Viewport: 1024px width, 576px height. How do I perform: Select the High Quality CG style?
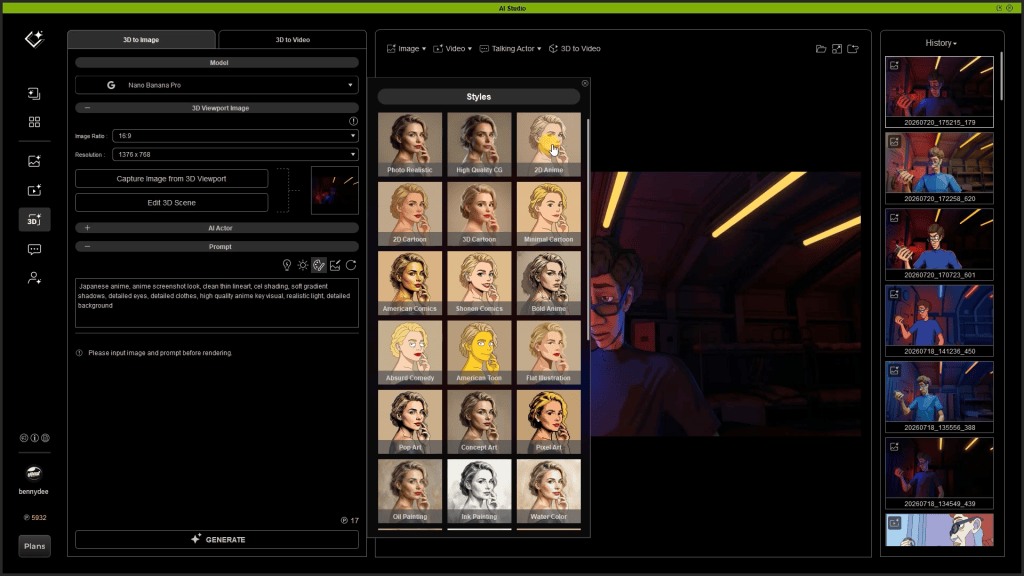pyautogui.click(x=479, y=144)
